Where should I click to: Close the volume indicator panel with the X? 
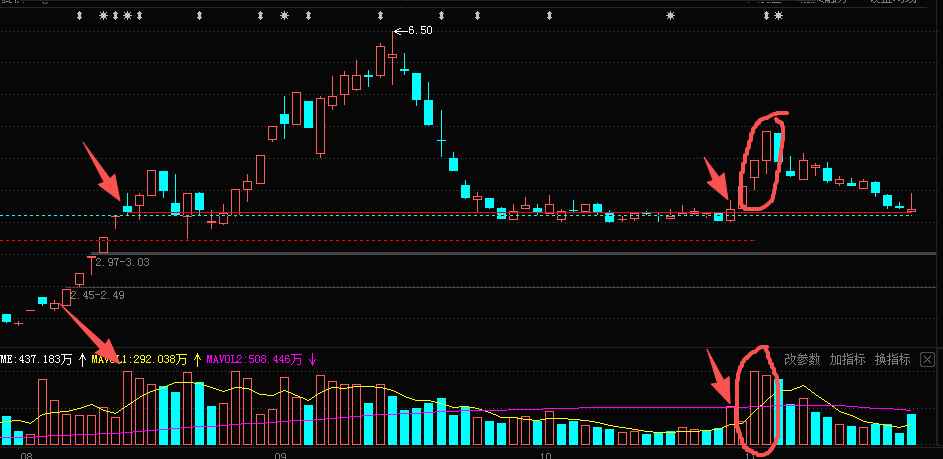point(928,360)
